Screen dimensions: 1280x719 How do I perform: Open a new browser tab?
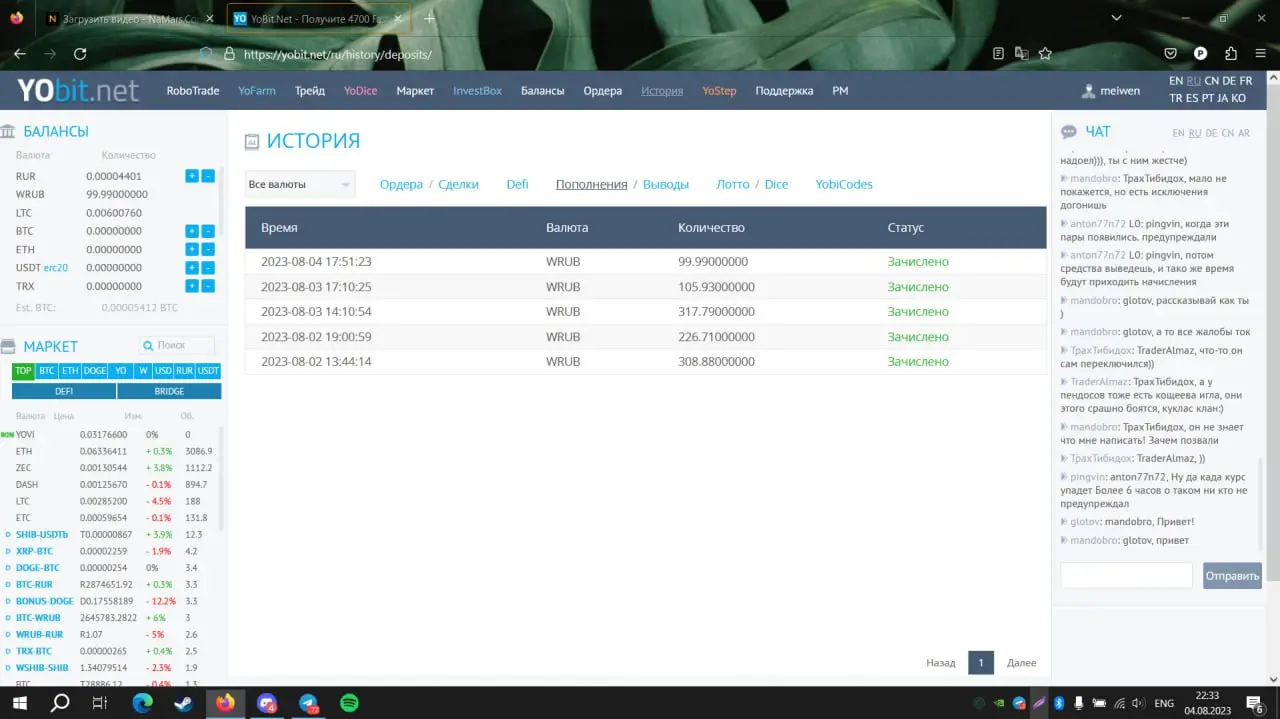click(x=429, y=18)
